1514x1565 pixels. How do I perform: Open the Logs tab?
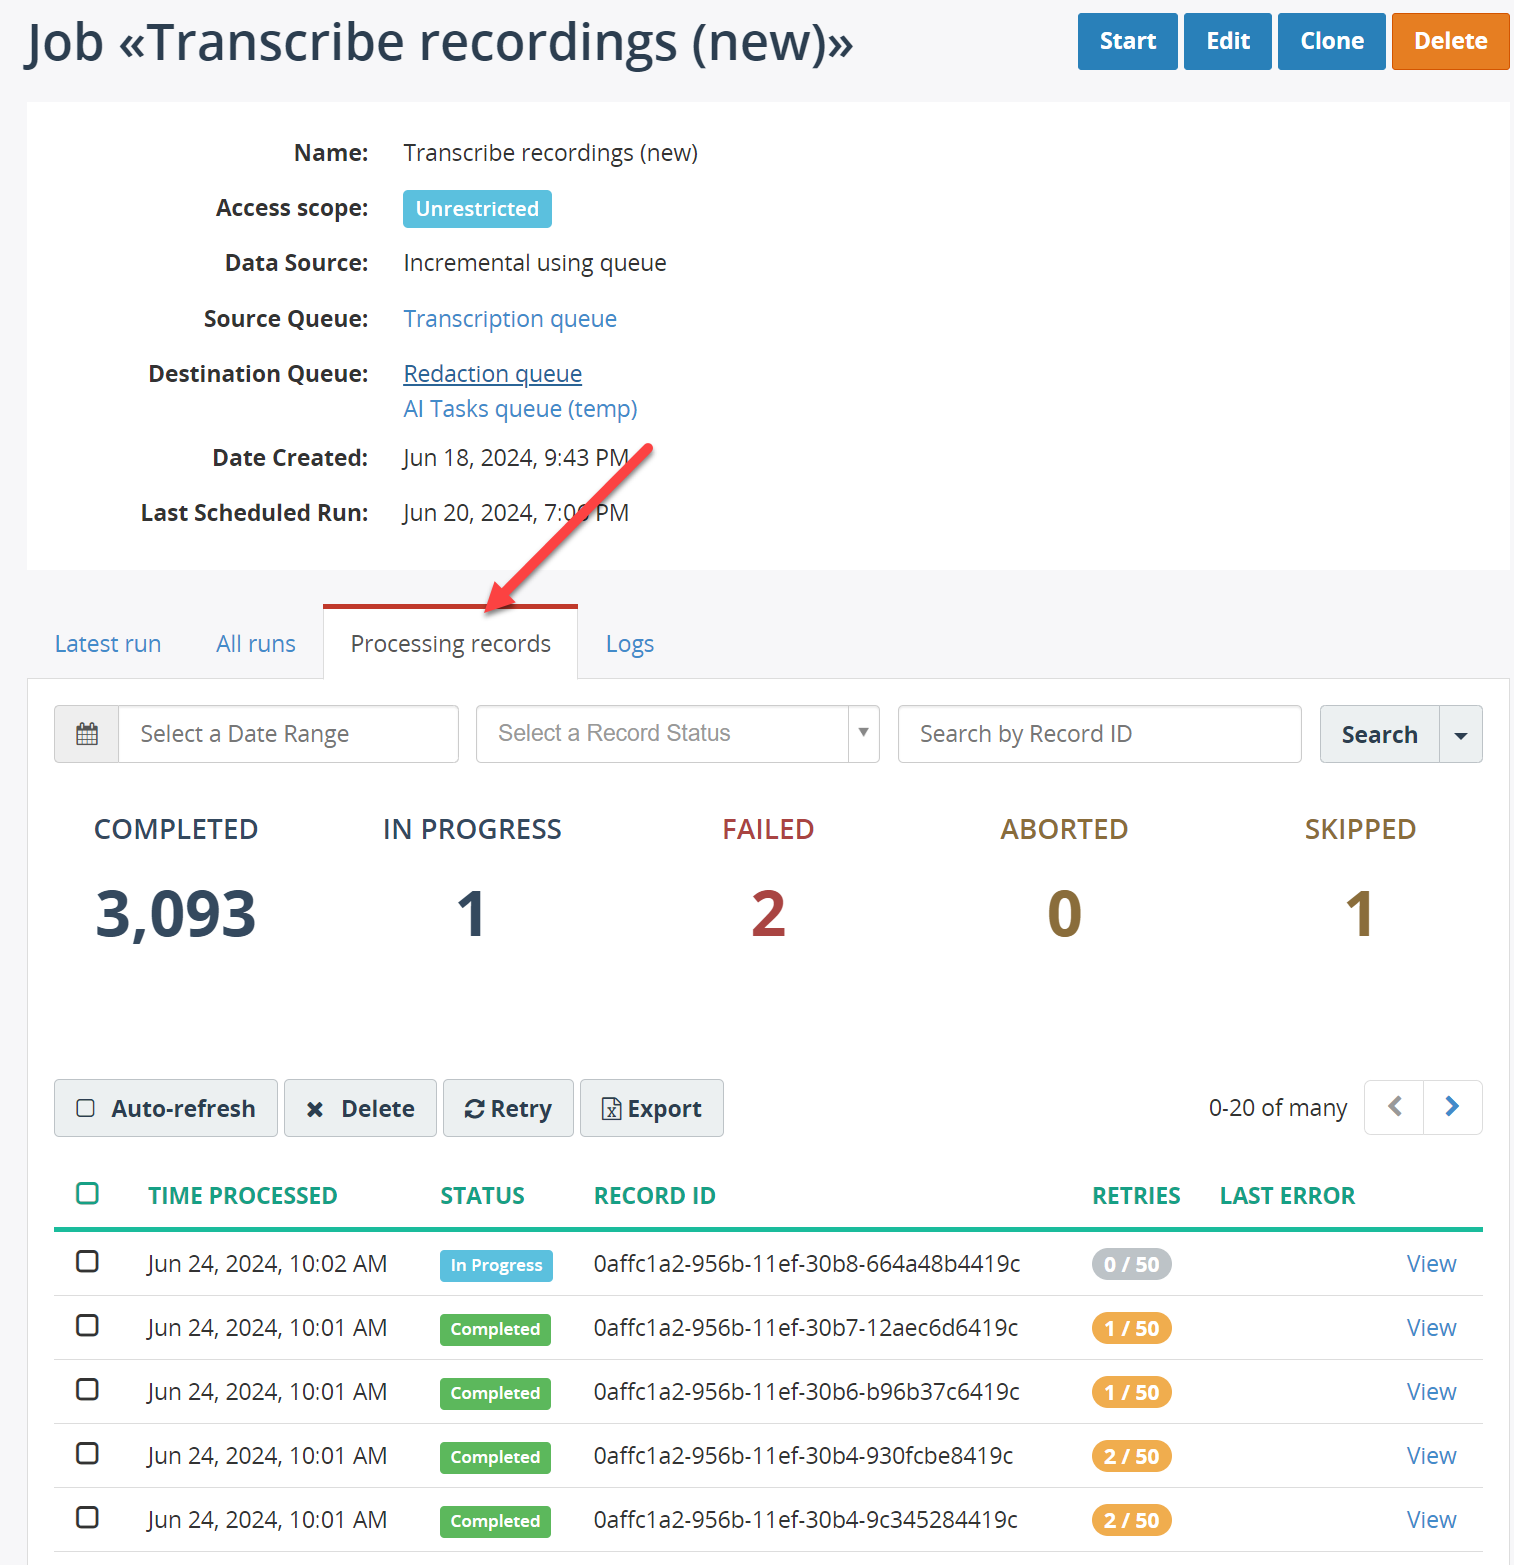630,644
